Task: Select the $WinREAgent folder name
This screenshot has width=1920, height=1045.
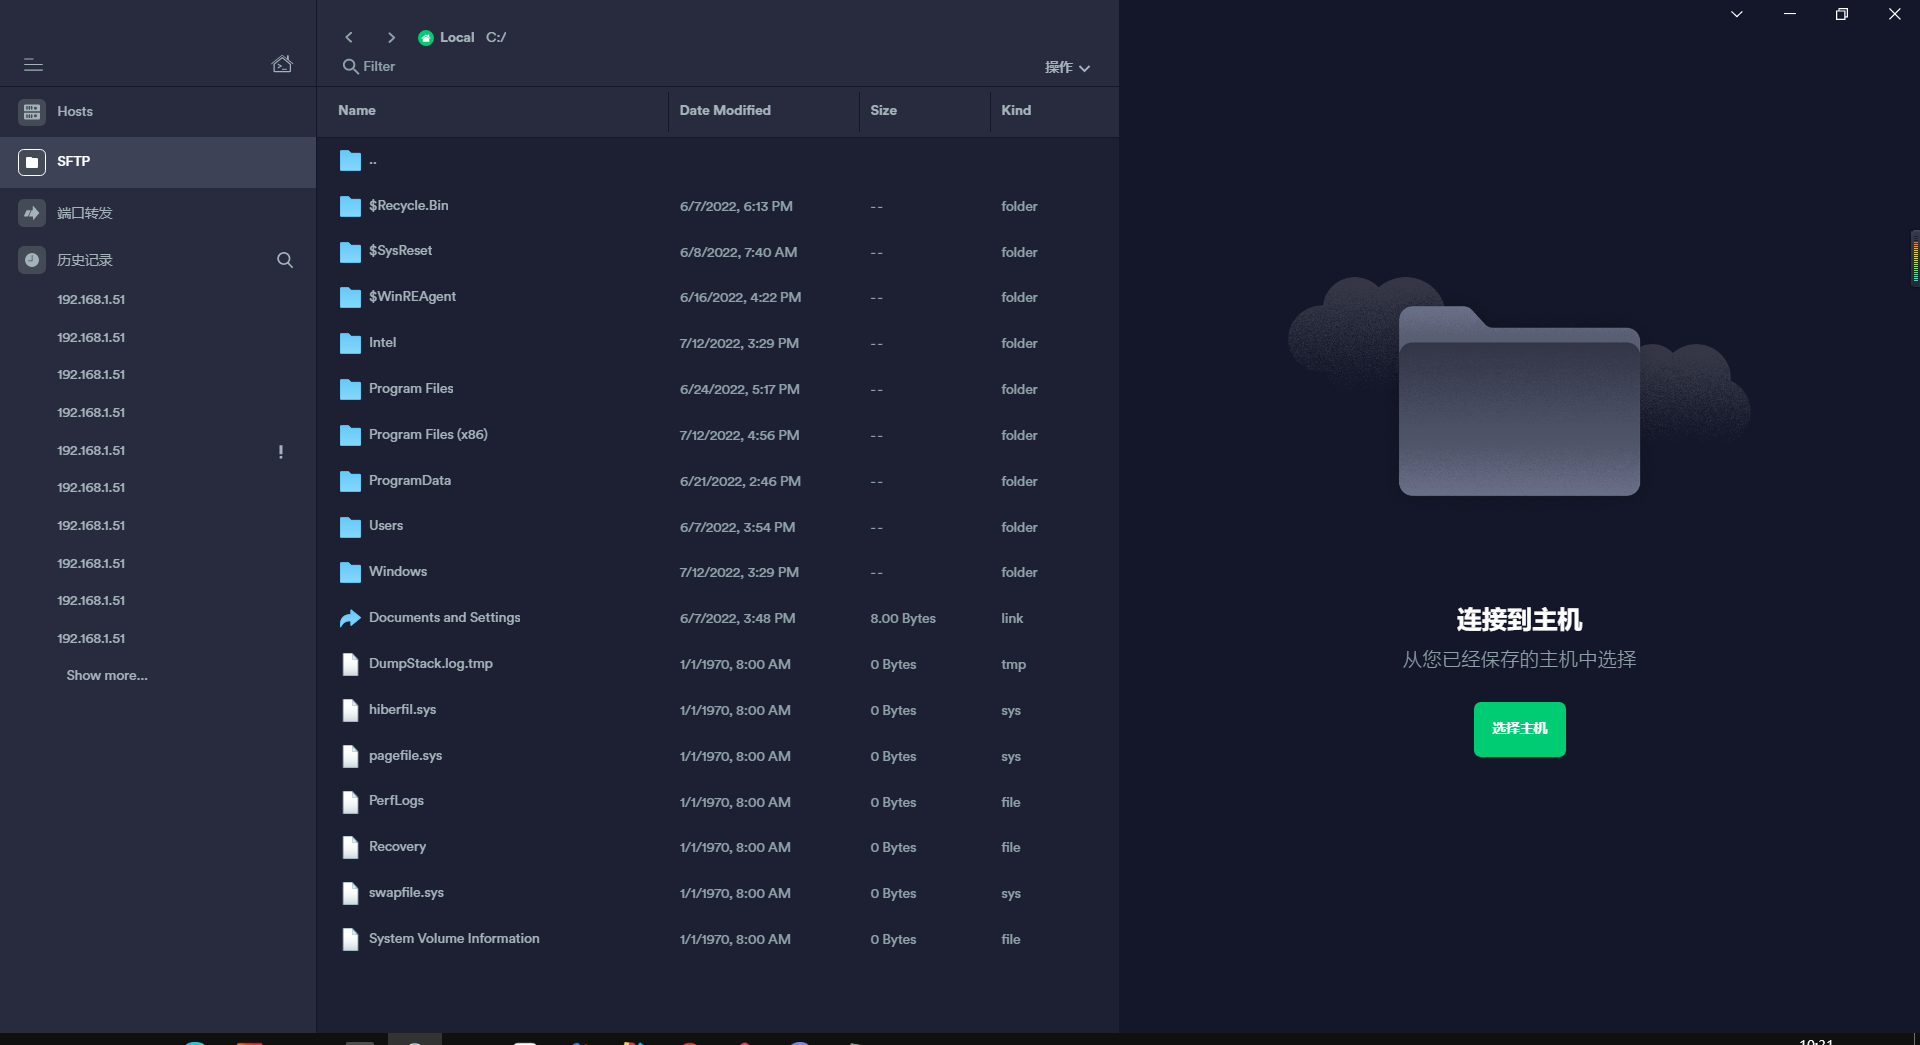Action: pos(412,297)
